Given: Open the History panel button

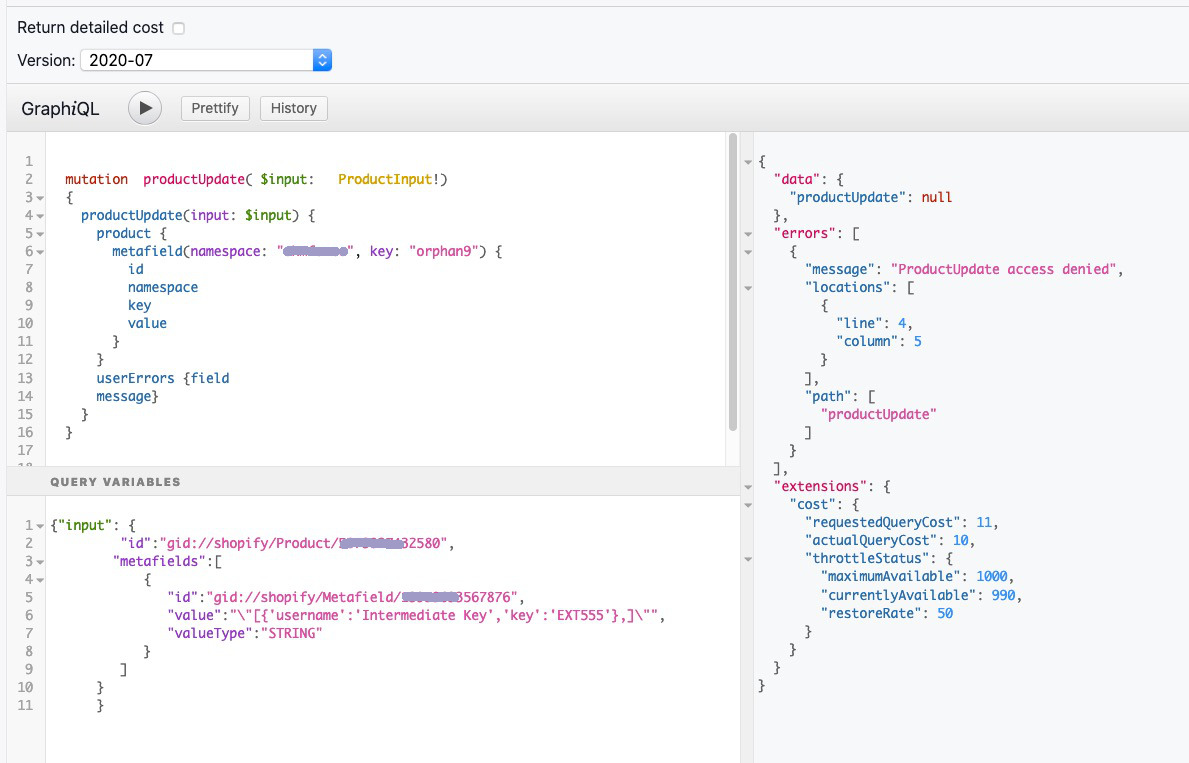Looking at the screenshot, I should (x=293, y=108).
